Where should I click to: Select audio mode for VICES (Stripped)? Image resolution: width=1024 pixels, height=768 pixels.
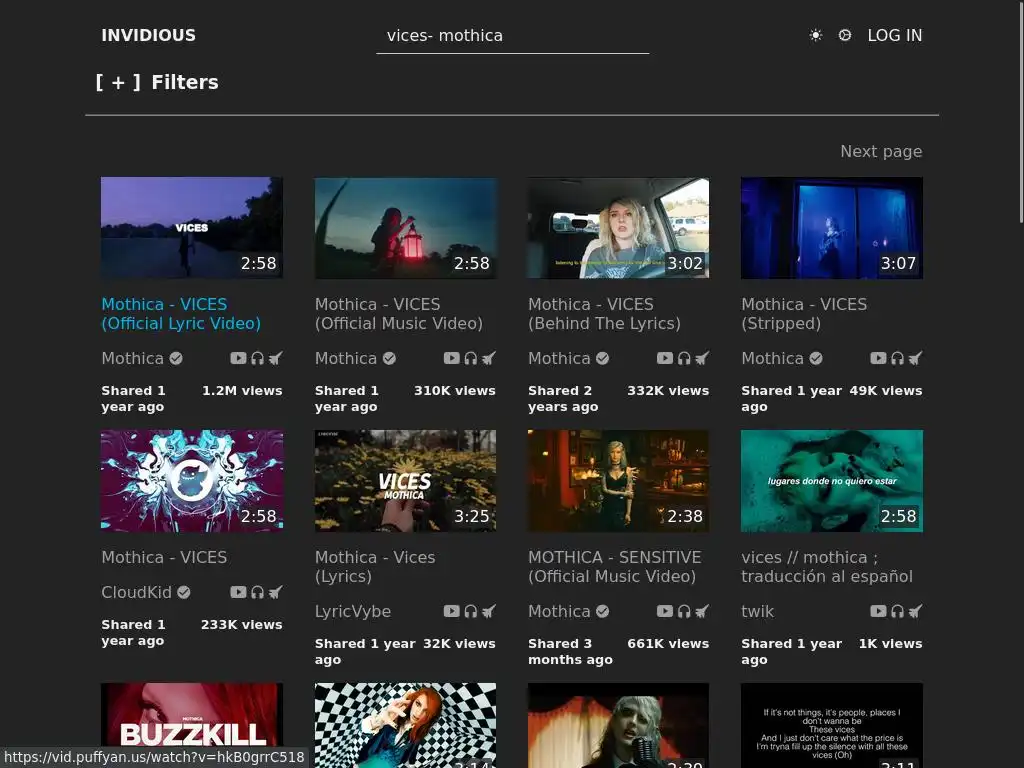897,358
